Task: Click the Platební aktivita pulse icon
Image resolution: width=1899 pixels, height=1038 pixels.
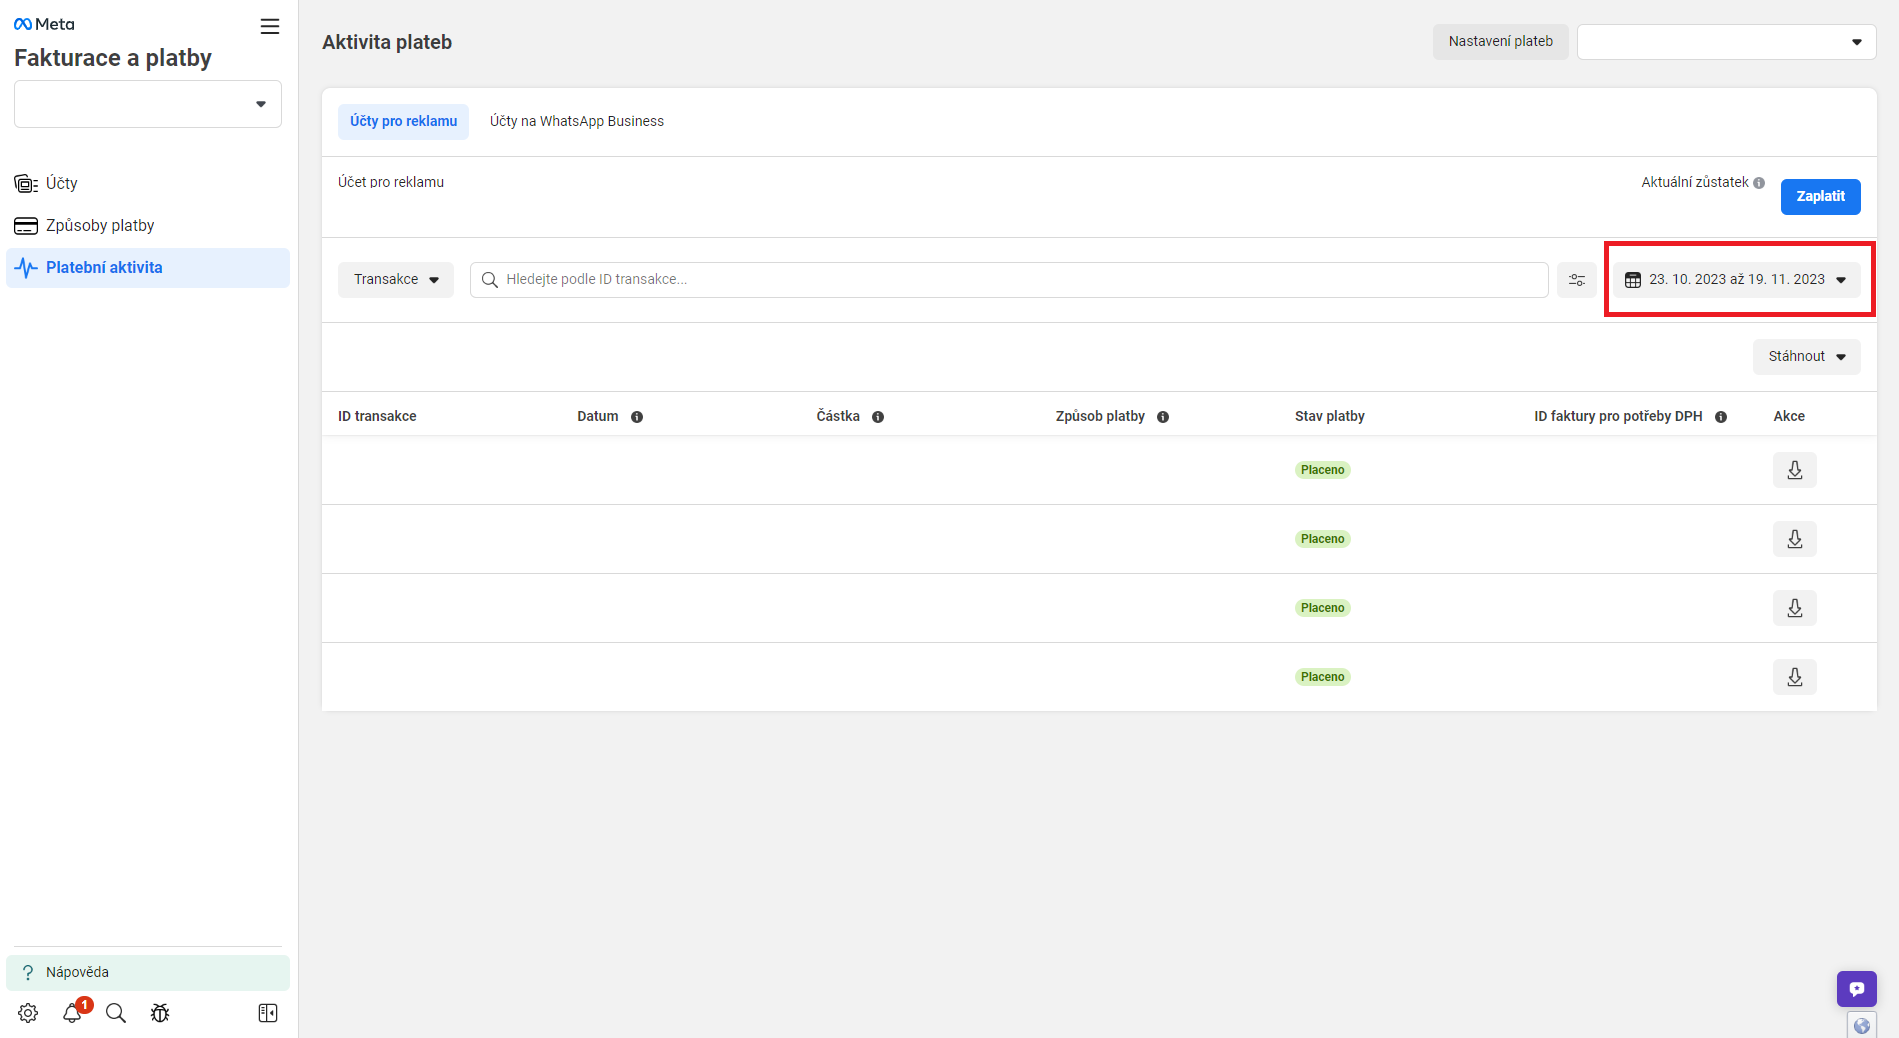Action: click(x=26, y=267)
